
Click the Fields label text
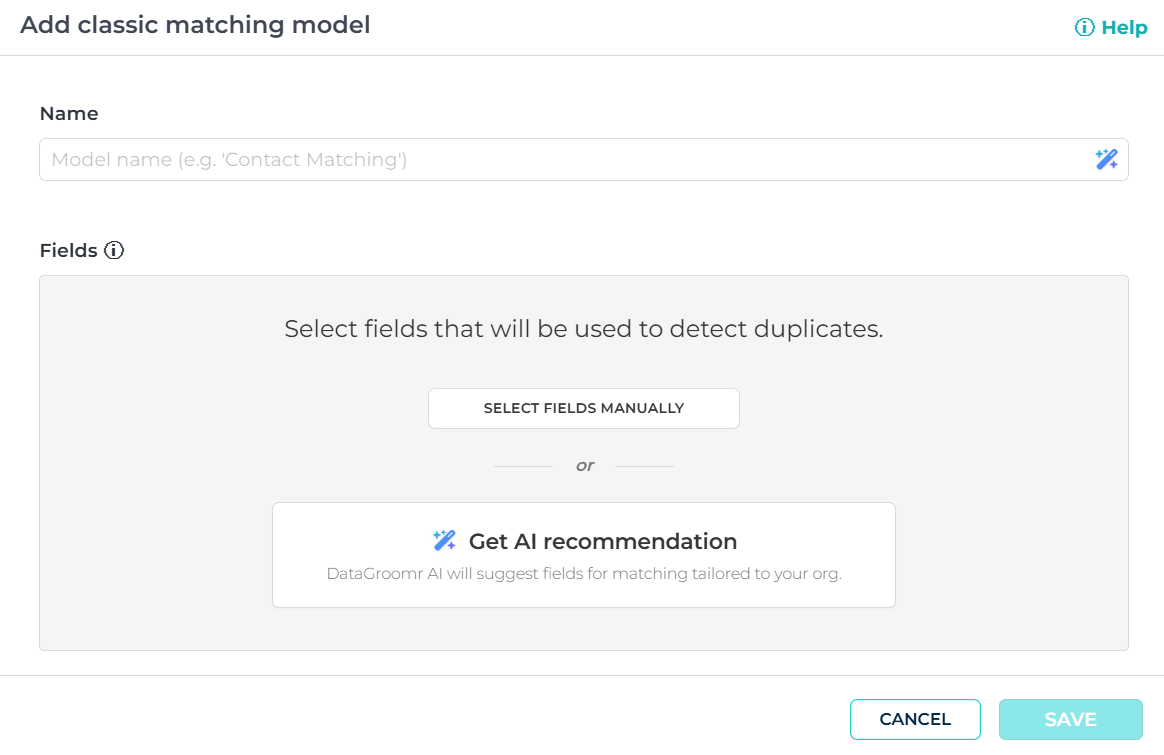pos(68,250)
